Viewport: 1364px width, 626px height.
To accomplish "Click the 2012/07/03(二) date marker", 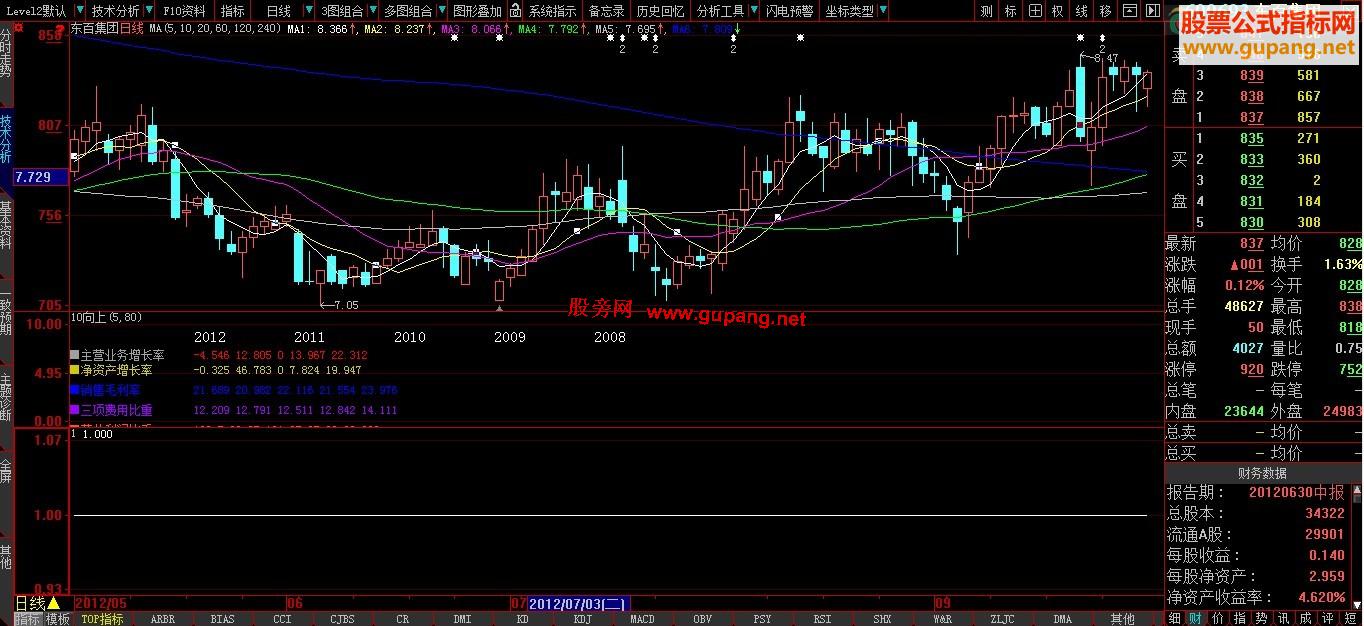I will tap(577, 603).
